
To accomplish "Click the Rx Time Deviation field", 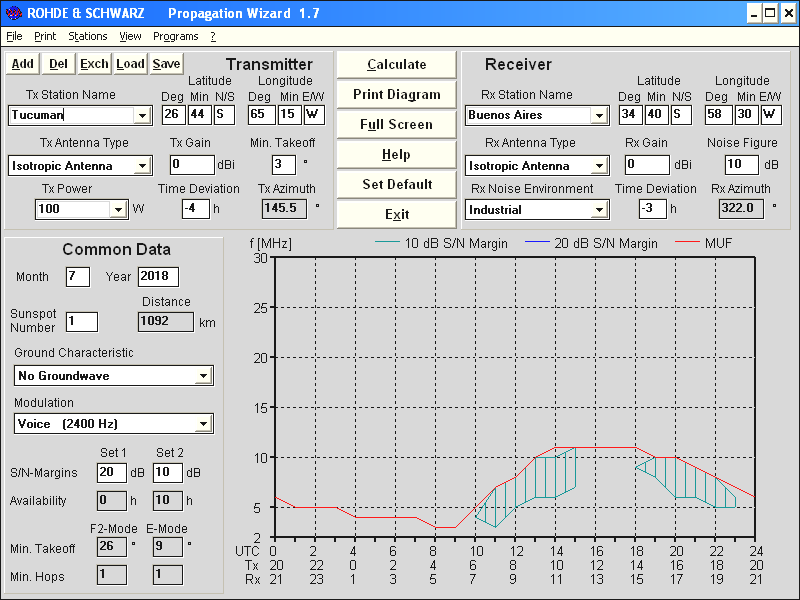I will (x=653, y=209).
